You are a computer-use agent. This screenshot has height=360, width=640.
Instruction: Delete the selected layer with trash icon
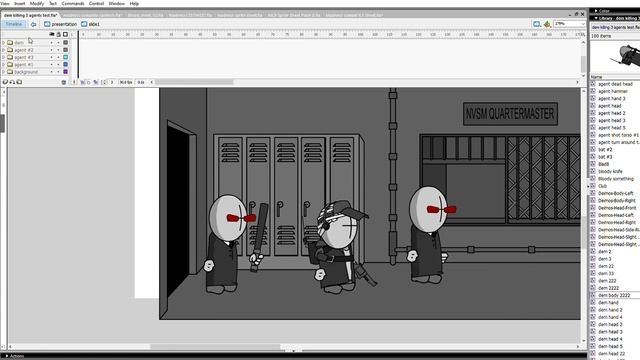click(64, 82)
